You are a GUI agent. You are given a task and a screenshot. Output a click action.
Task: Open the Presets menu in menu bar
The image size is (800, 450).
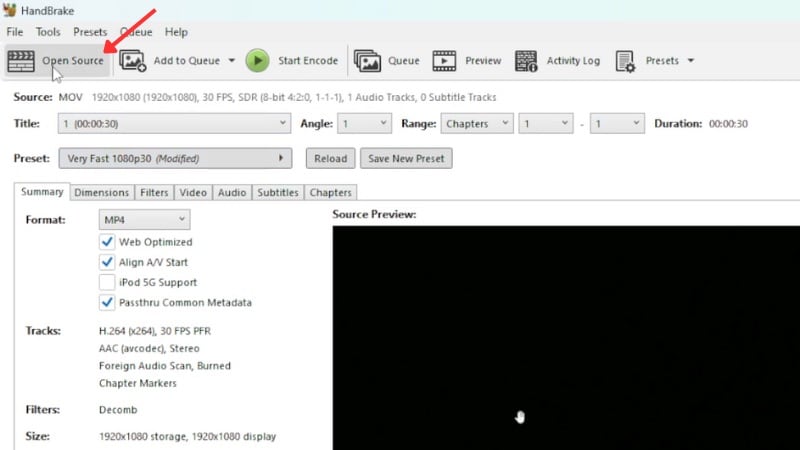(x=90, y=32)
